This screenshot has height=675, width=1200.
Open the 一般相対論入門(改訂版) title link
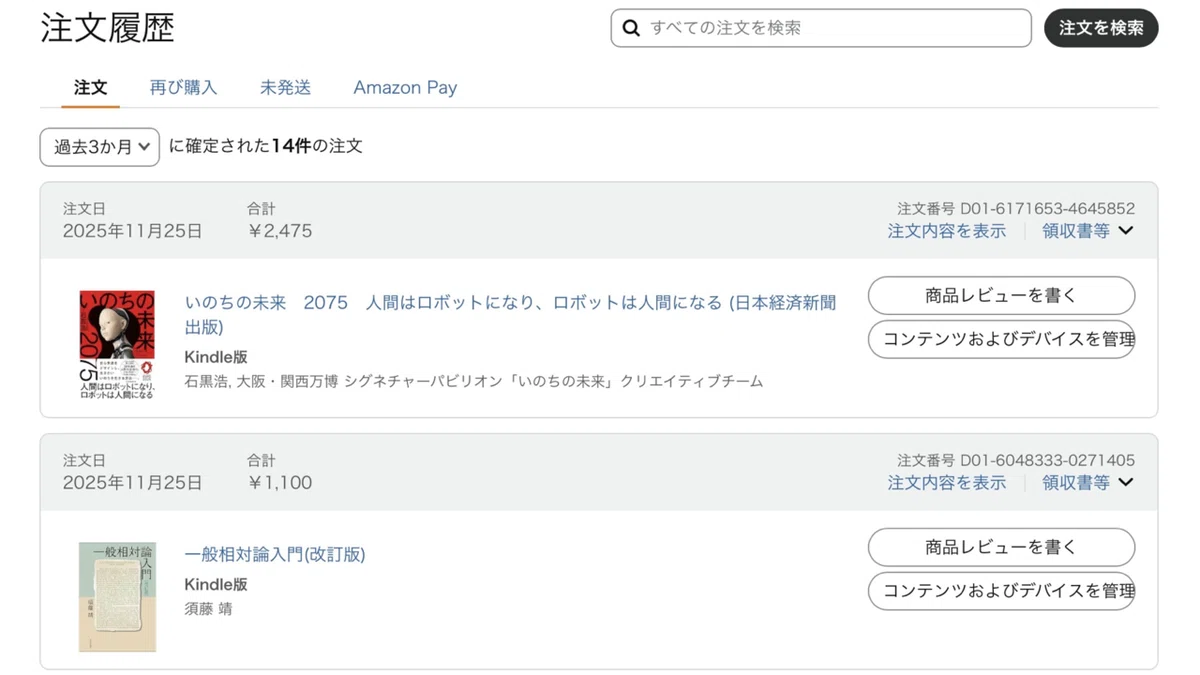click(x=275, y=555)
